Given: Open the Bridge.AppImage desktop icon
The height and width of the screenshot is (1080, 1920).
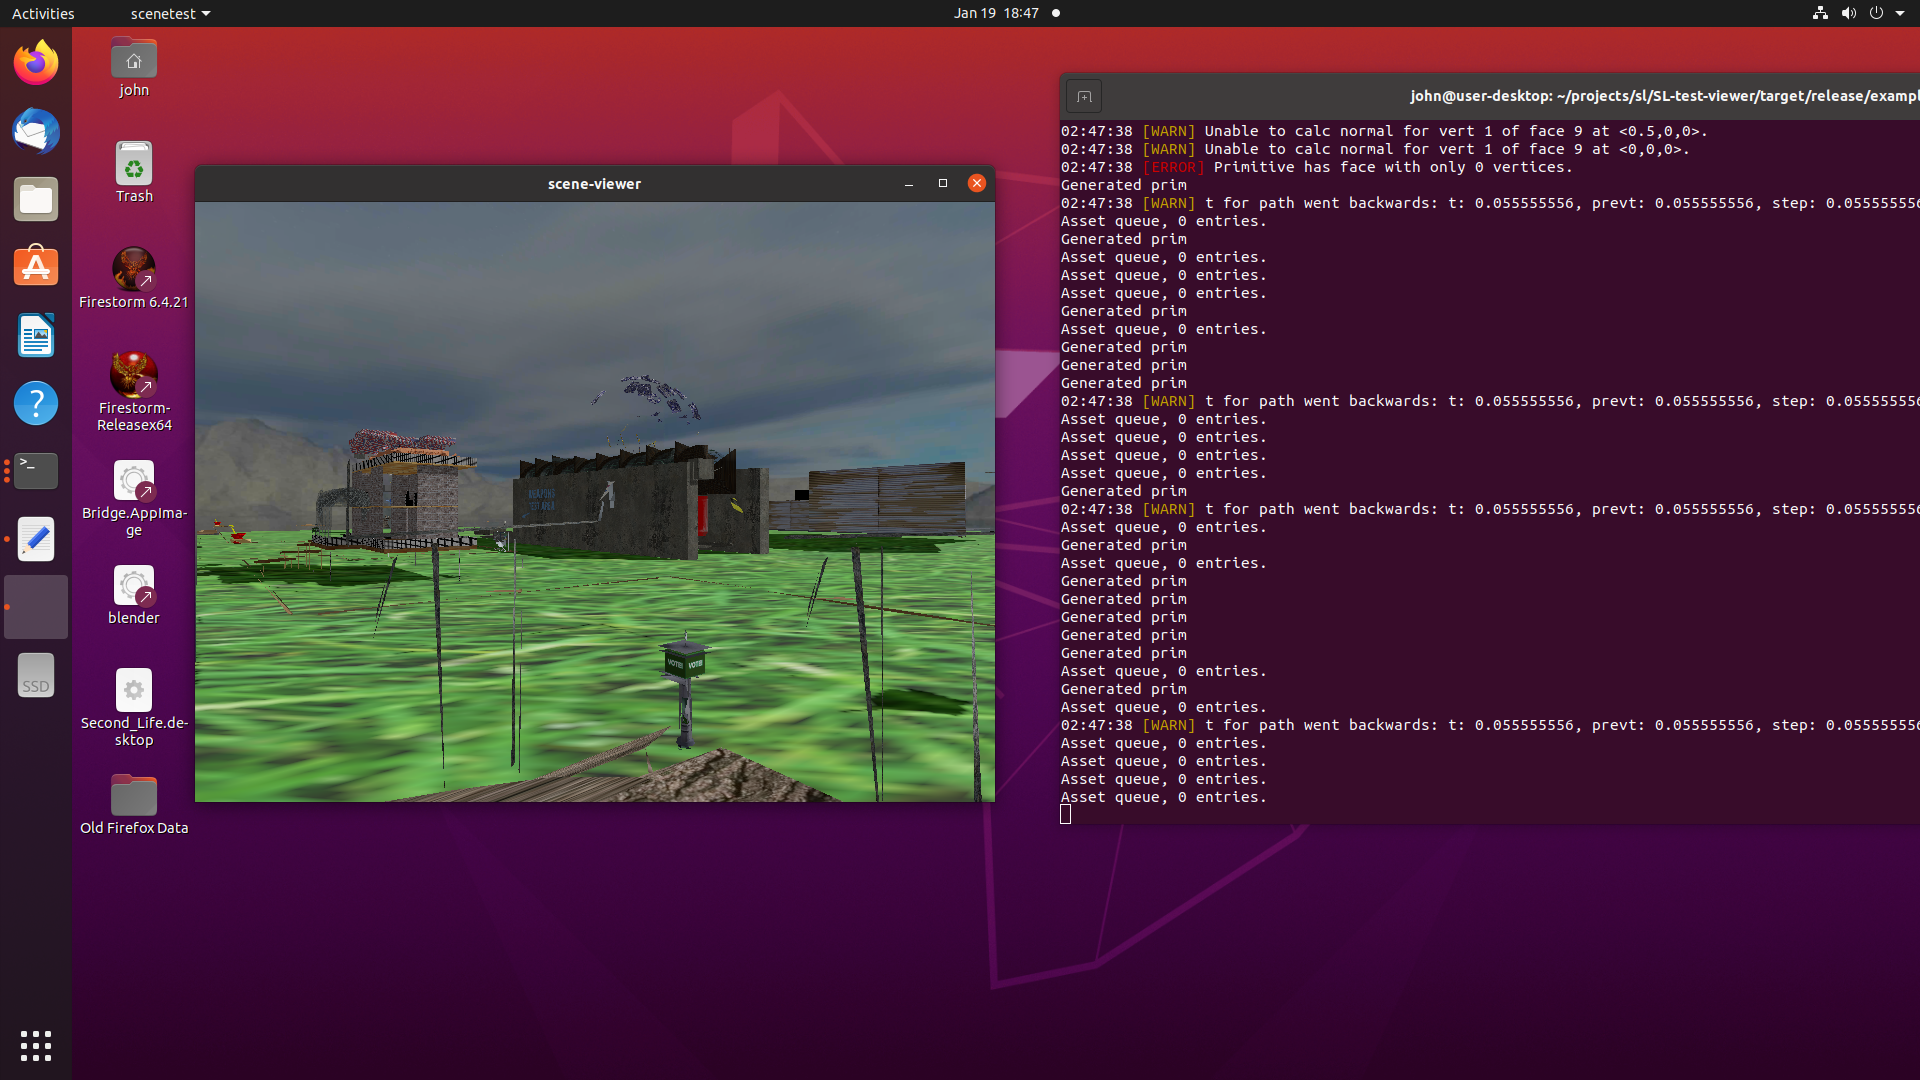Looking at the screenshot, I should point(133,481).
